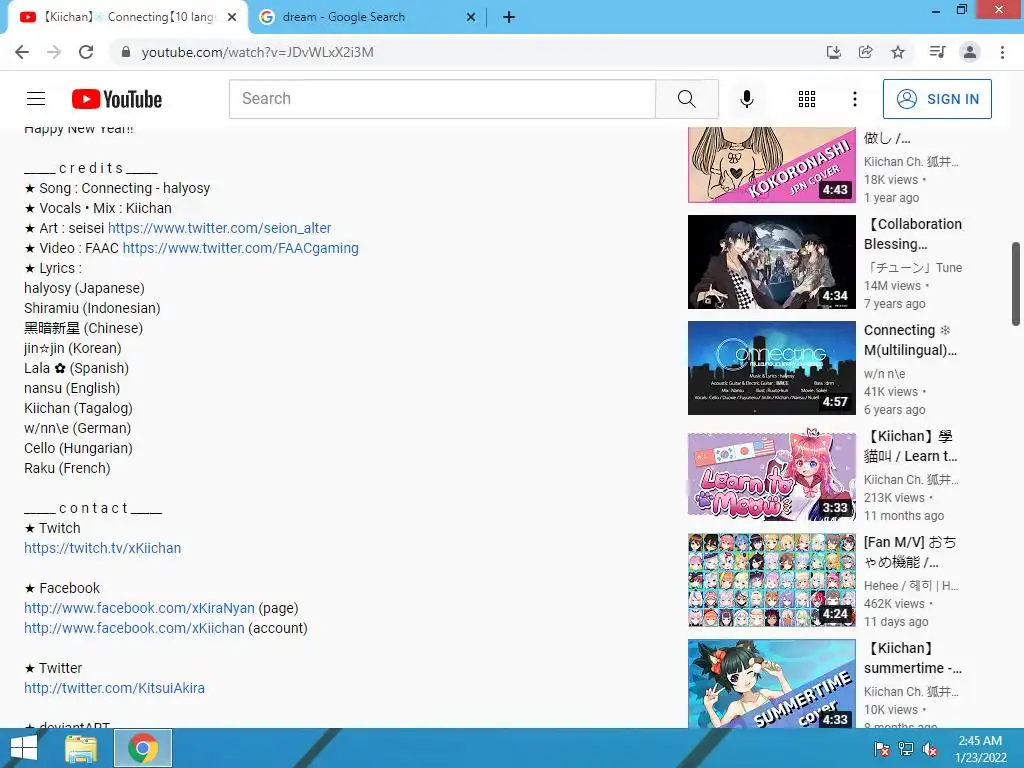This screenshot has width=1024, height=768.
Task: Open the Action Center flag tray icon
Action: (x=881, y=749)
